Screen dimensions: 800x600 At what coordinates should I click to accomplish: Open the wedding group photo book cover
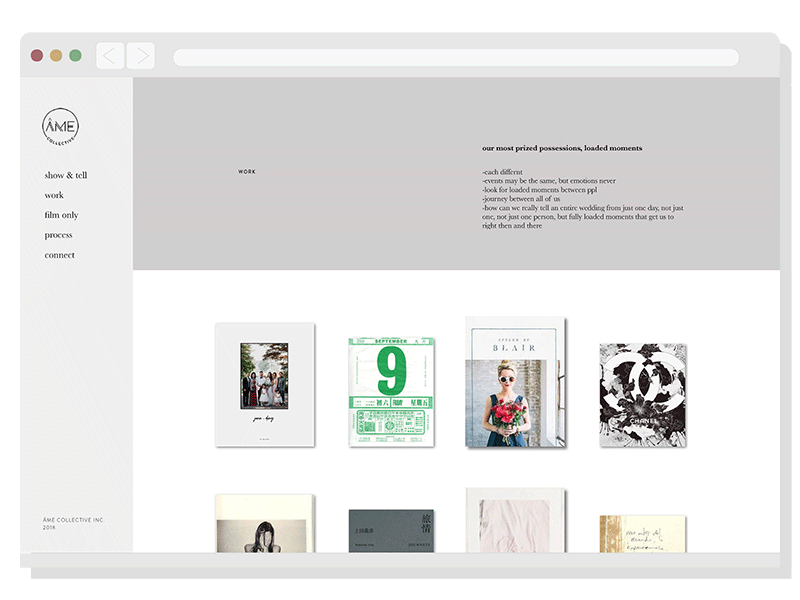click(x=265, y=384)
